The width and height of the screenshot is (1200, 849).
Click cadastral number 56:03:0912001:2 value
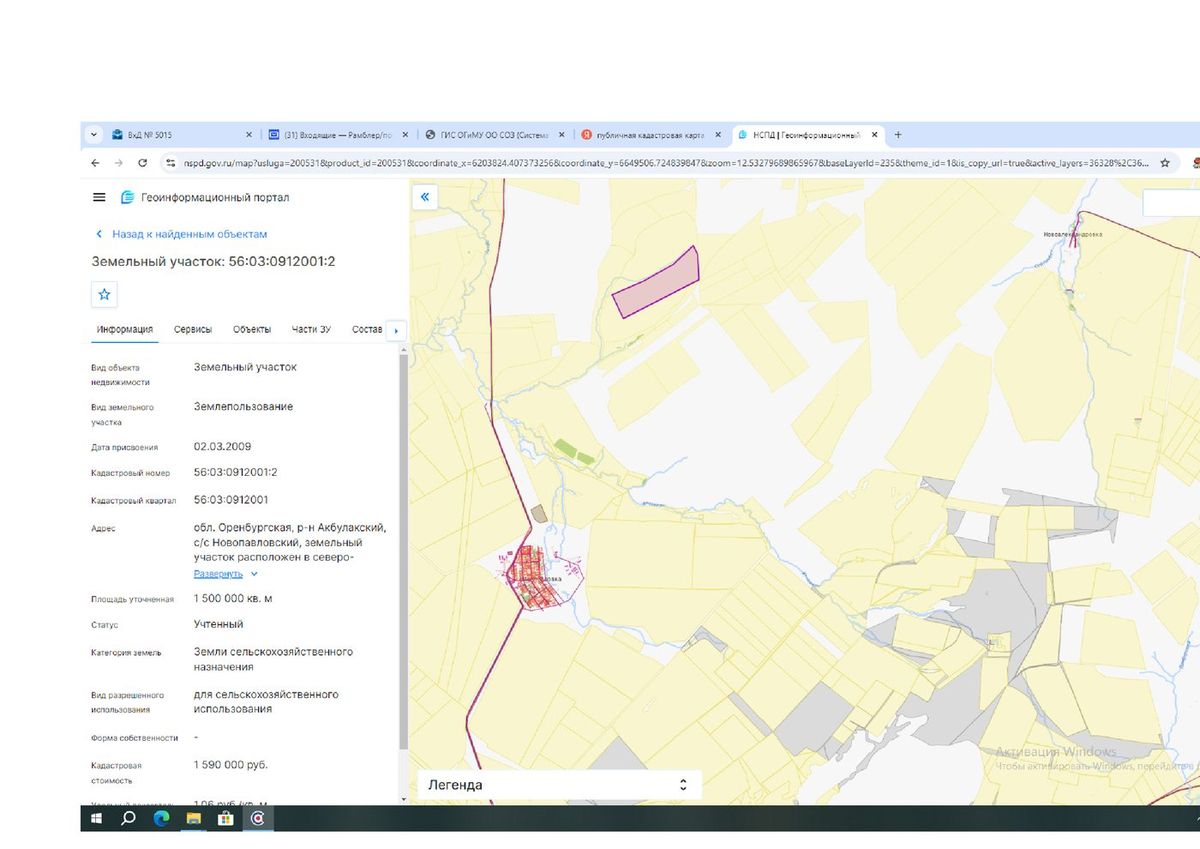coord(236,472)
